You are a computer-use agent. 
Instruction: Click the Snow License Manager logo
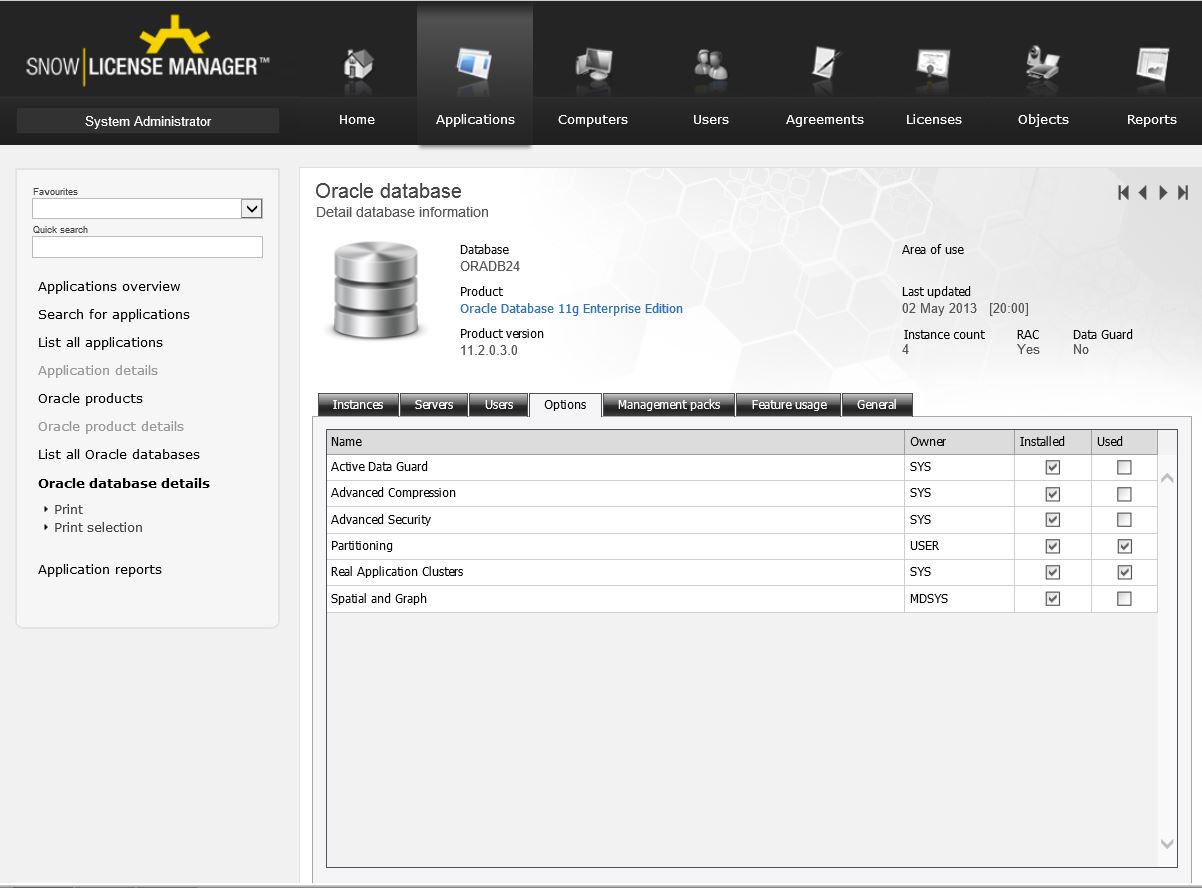pos(148,53)
